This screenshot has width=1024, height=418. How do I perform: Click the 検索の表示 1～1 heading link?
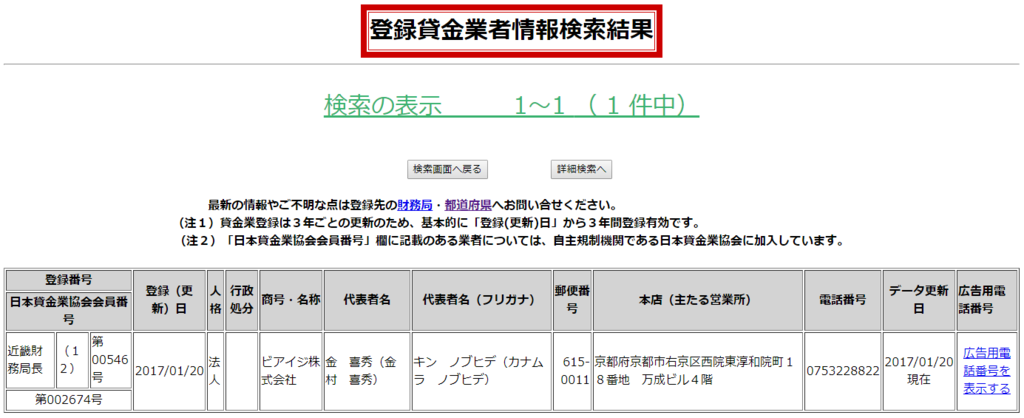click(511, 105)
